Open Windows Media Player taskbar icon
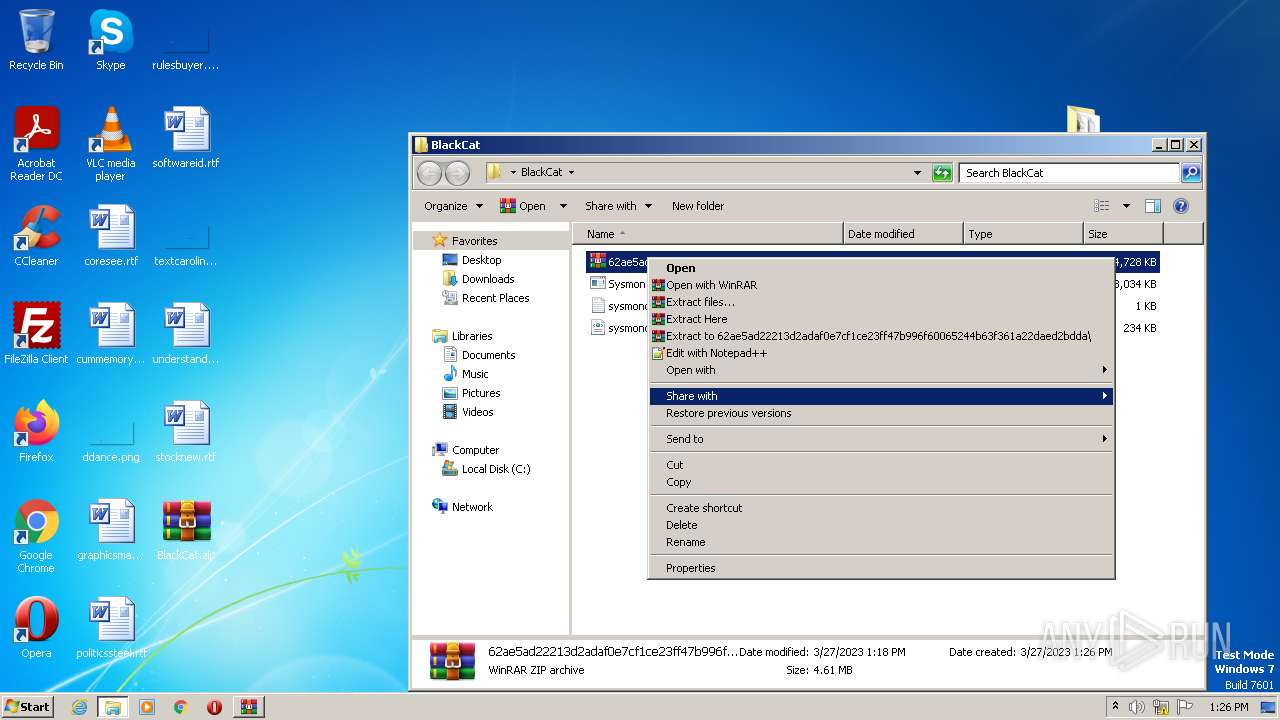The image size is (1280, 720). pyautogui.click(x=147, y=707)
